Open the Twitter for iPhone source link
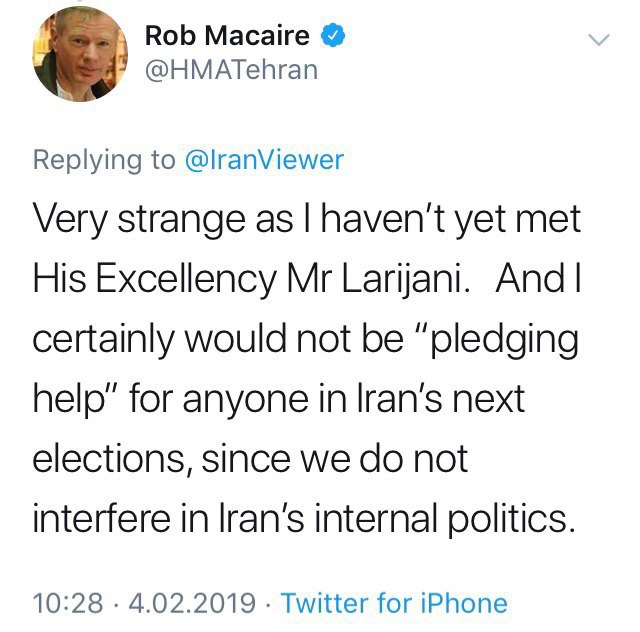The height and width of the screenshot is (632, 640). point(394,604)
